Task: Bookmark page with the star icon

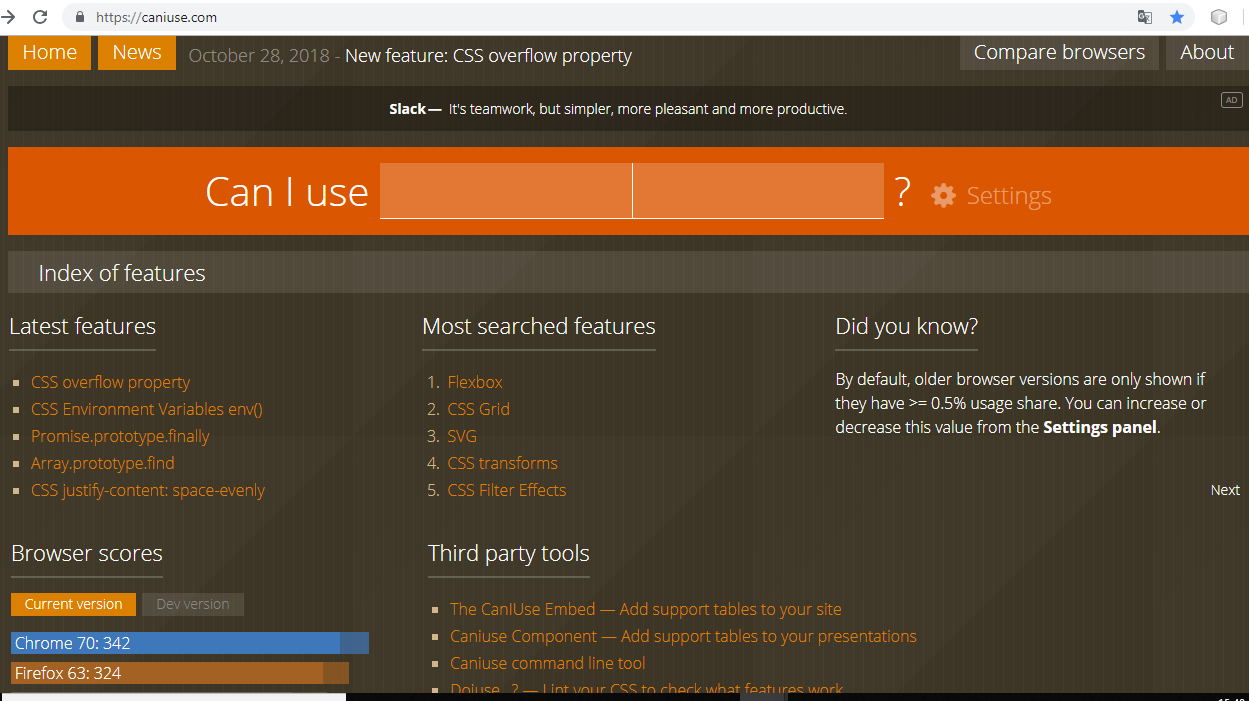Action: pyautogui.click(x=1177, y=17)
